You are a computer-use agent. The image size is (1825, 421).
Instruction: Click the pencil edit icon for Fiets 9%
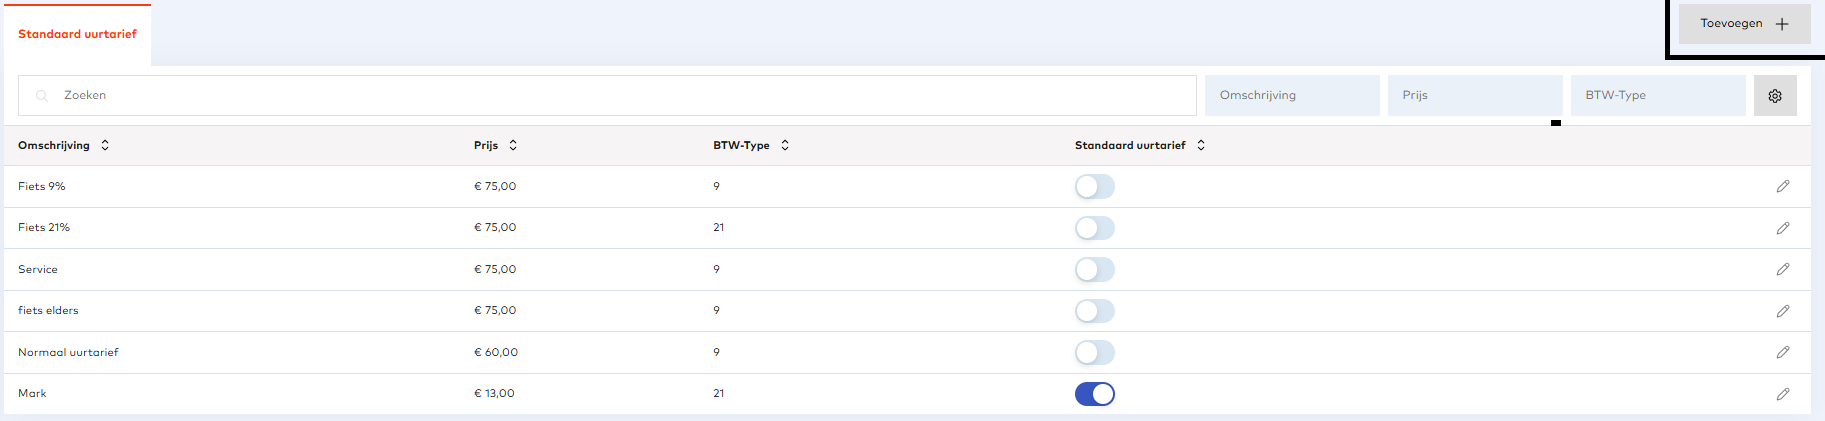1782,187
